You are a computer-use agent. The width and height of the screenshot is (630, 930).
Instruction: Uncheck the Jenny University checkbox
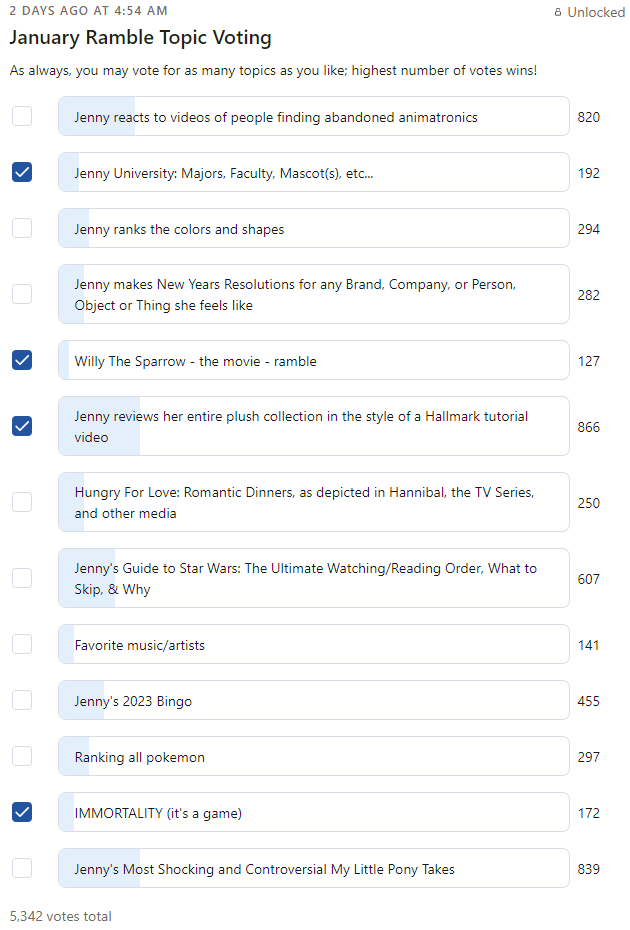(22, 172)
